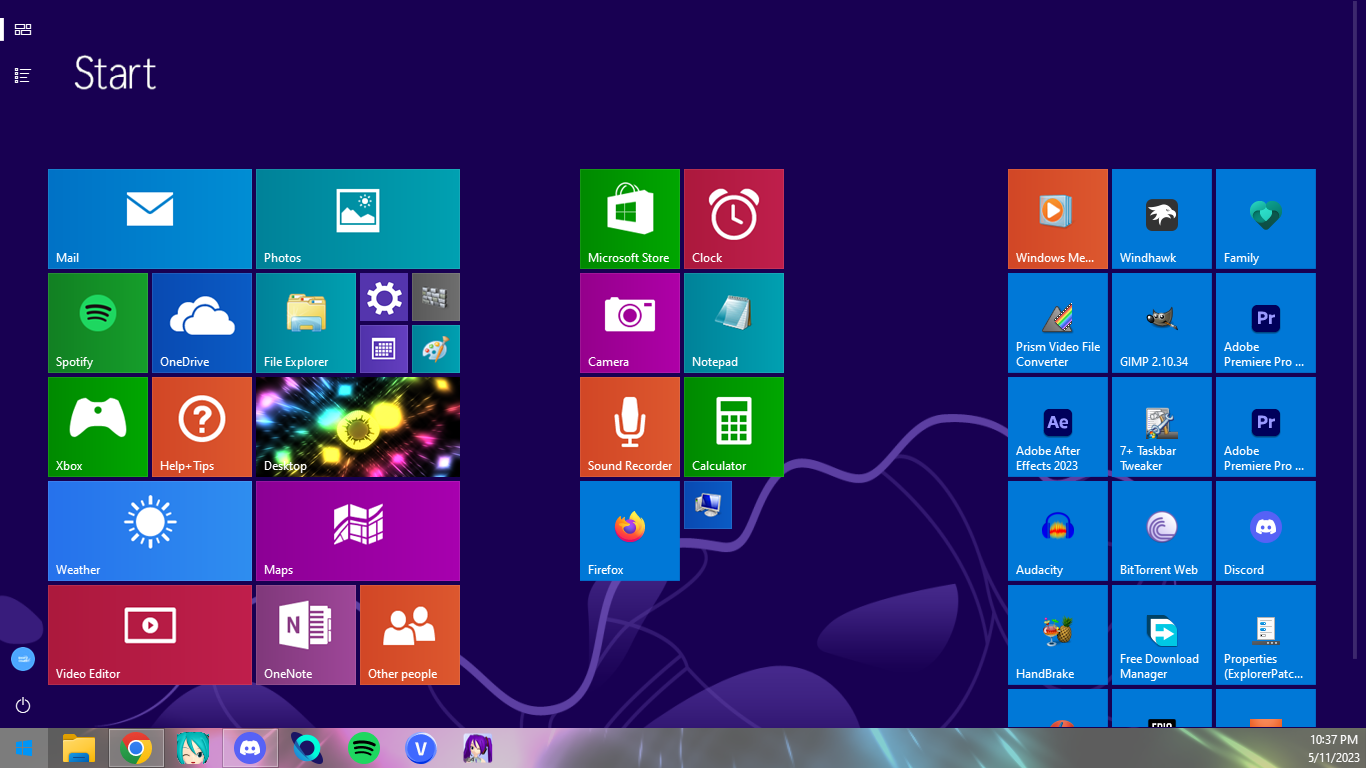
Task: Open Spotify from the taskbar
Action: pos(364,748)
